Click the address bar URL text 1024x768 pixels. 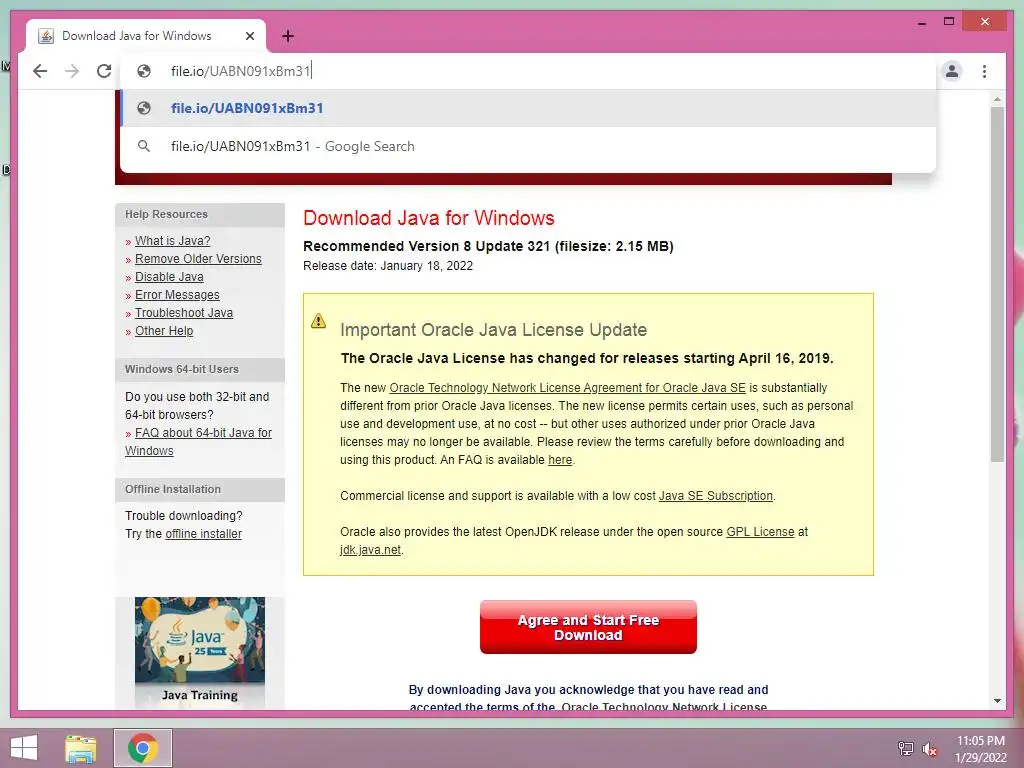(240, 71)
